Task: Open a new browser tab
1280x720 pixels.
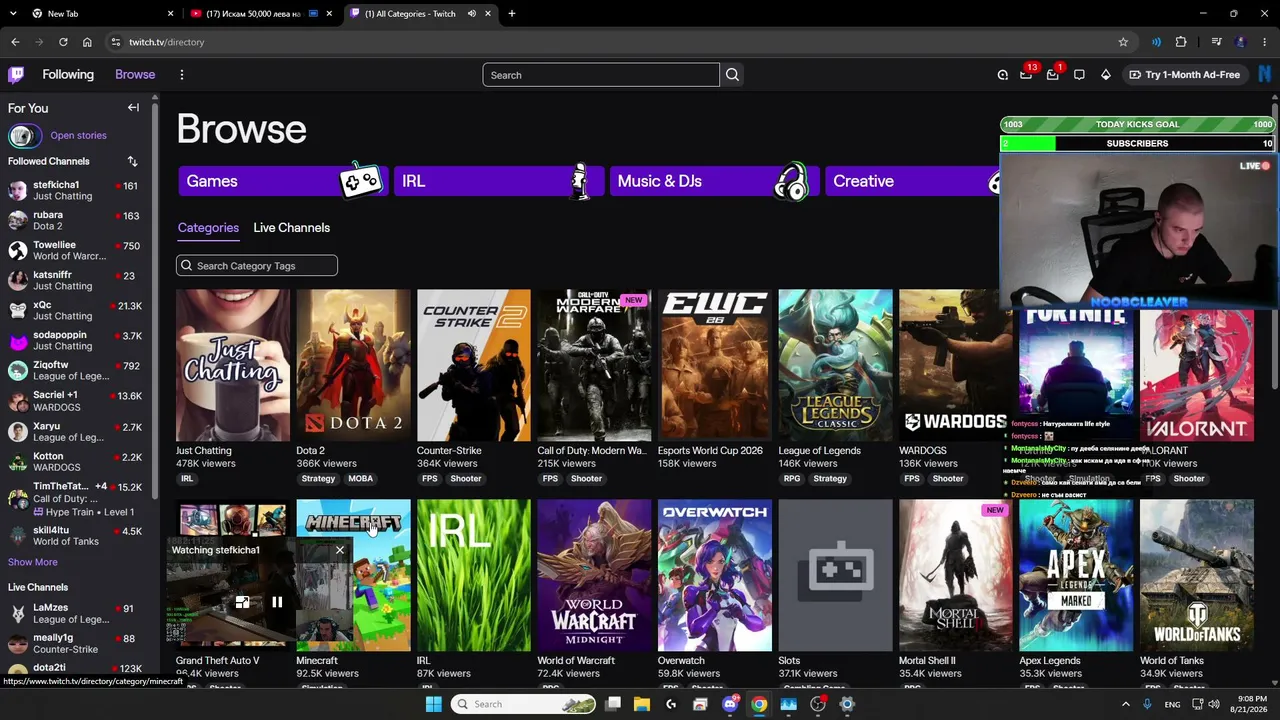Action: tap(512, 14)
